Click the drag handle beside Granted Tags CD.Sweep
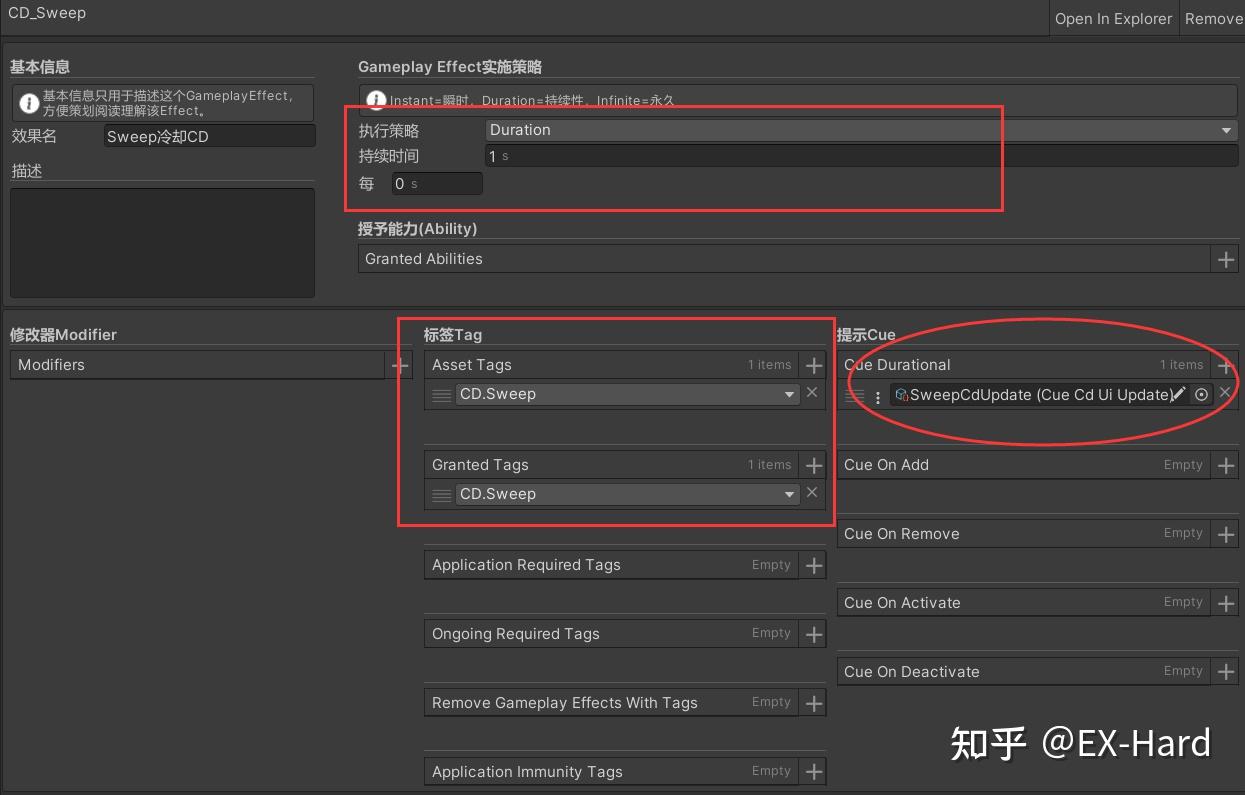 click(x=440, y=494)
